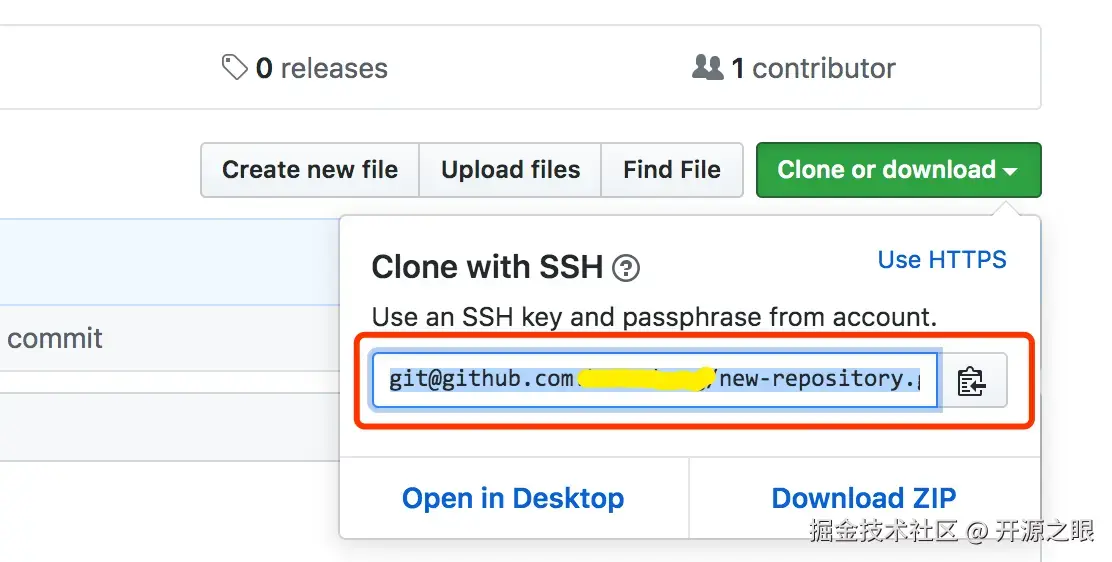Click the people icon beside contributor

click(x=707, y=68)
